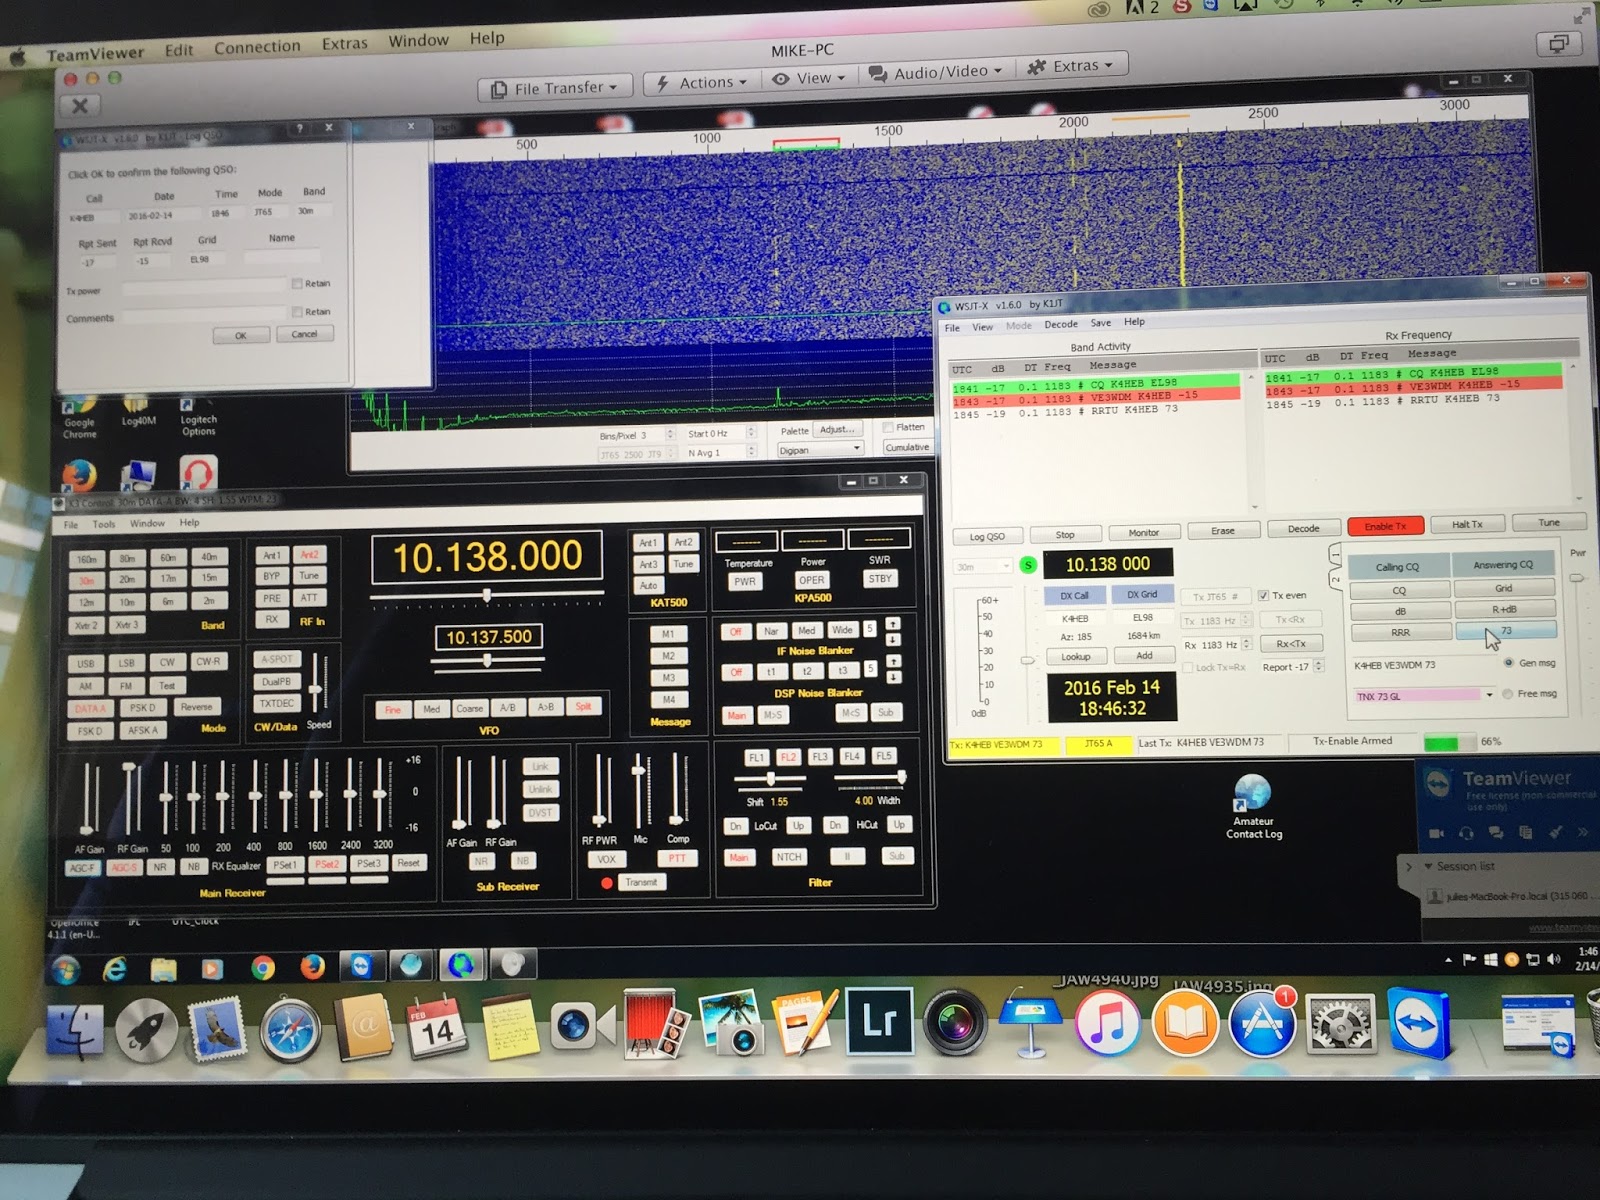This screenshot has height=1200, width=1600.
Task: Select the Free msg radio button
Action: coord(1507,694)
